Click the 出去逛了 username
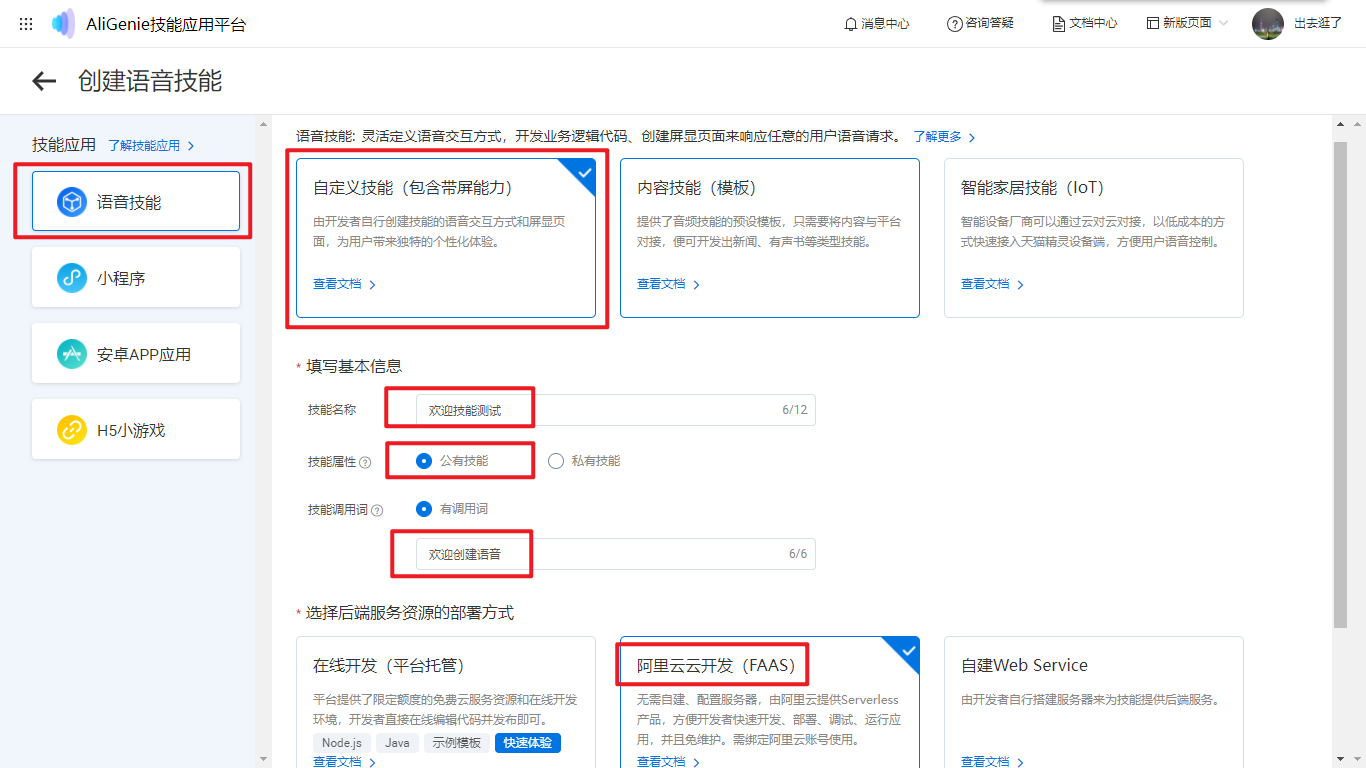1366x768 pixels. pos(1318,24)
